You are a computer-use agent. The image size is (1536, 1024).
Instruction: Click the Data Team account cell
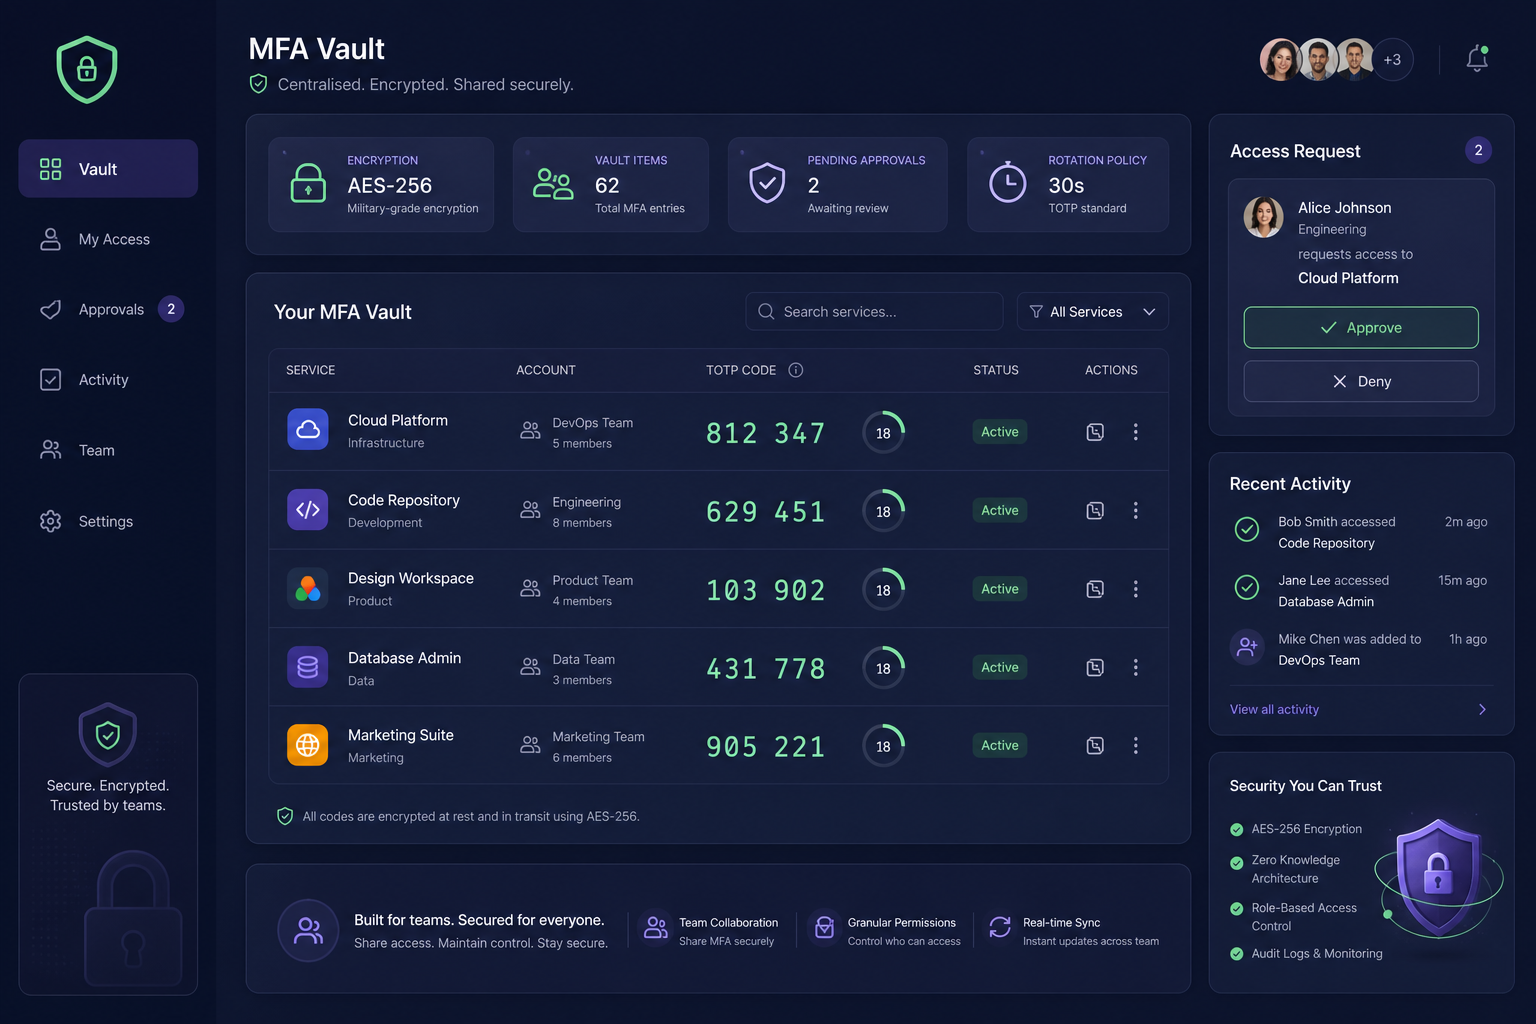pos(568,669)
